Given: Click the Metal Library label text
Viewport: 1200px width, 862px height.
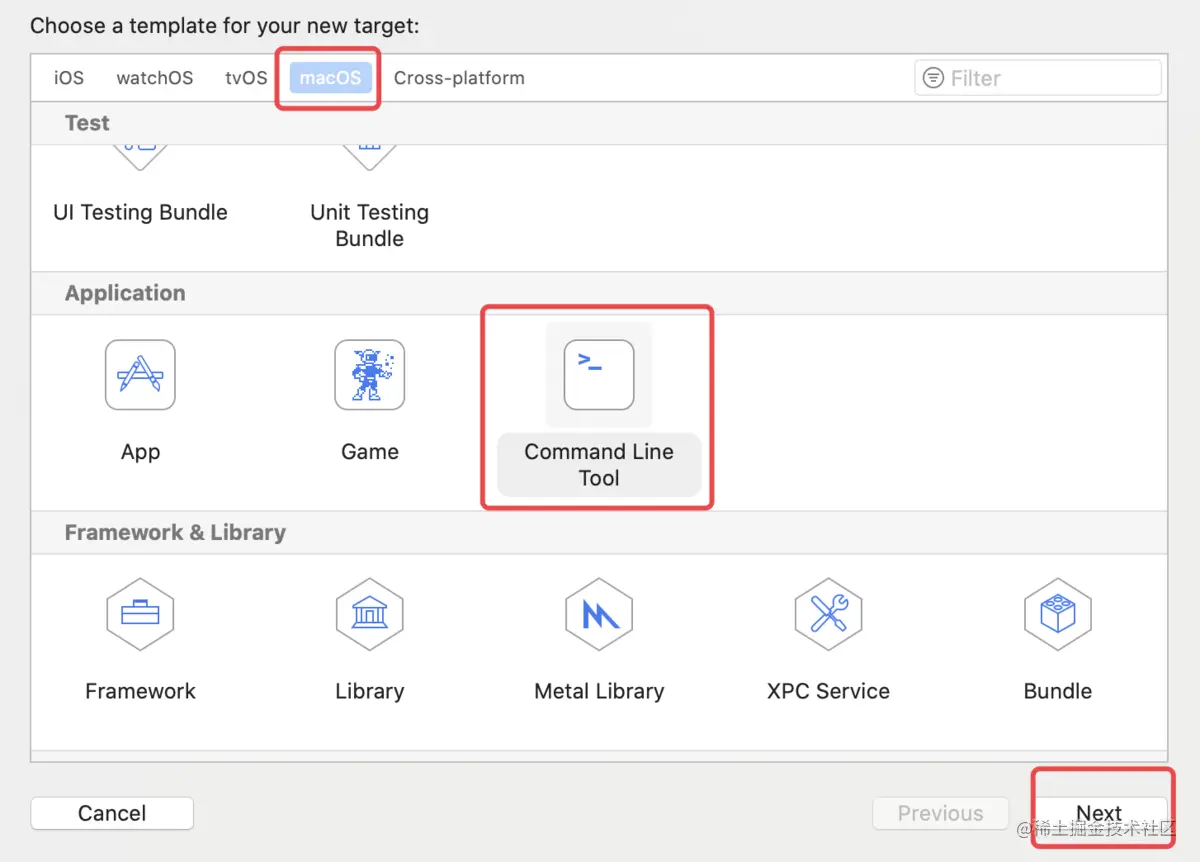Looking at the screenshot, I should point(599,691).
